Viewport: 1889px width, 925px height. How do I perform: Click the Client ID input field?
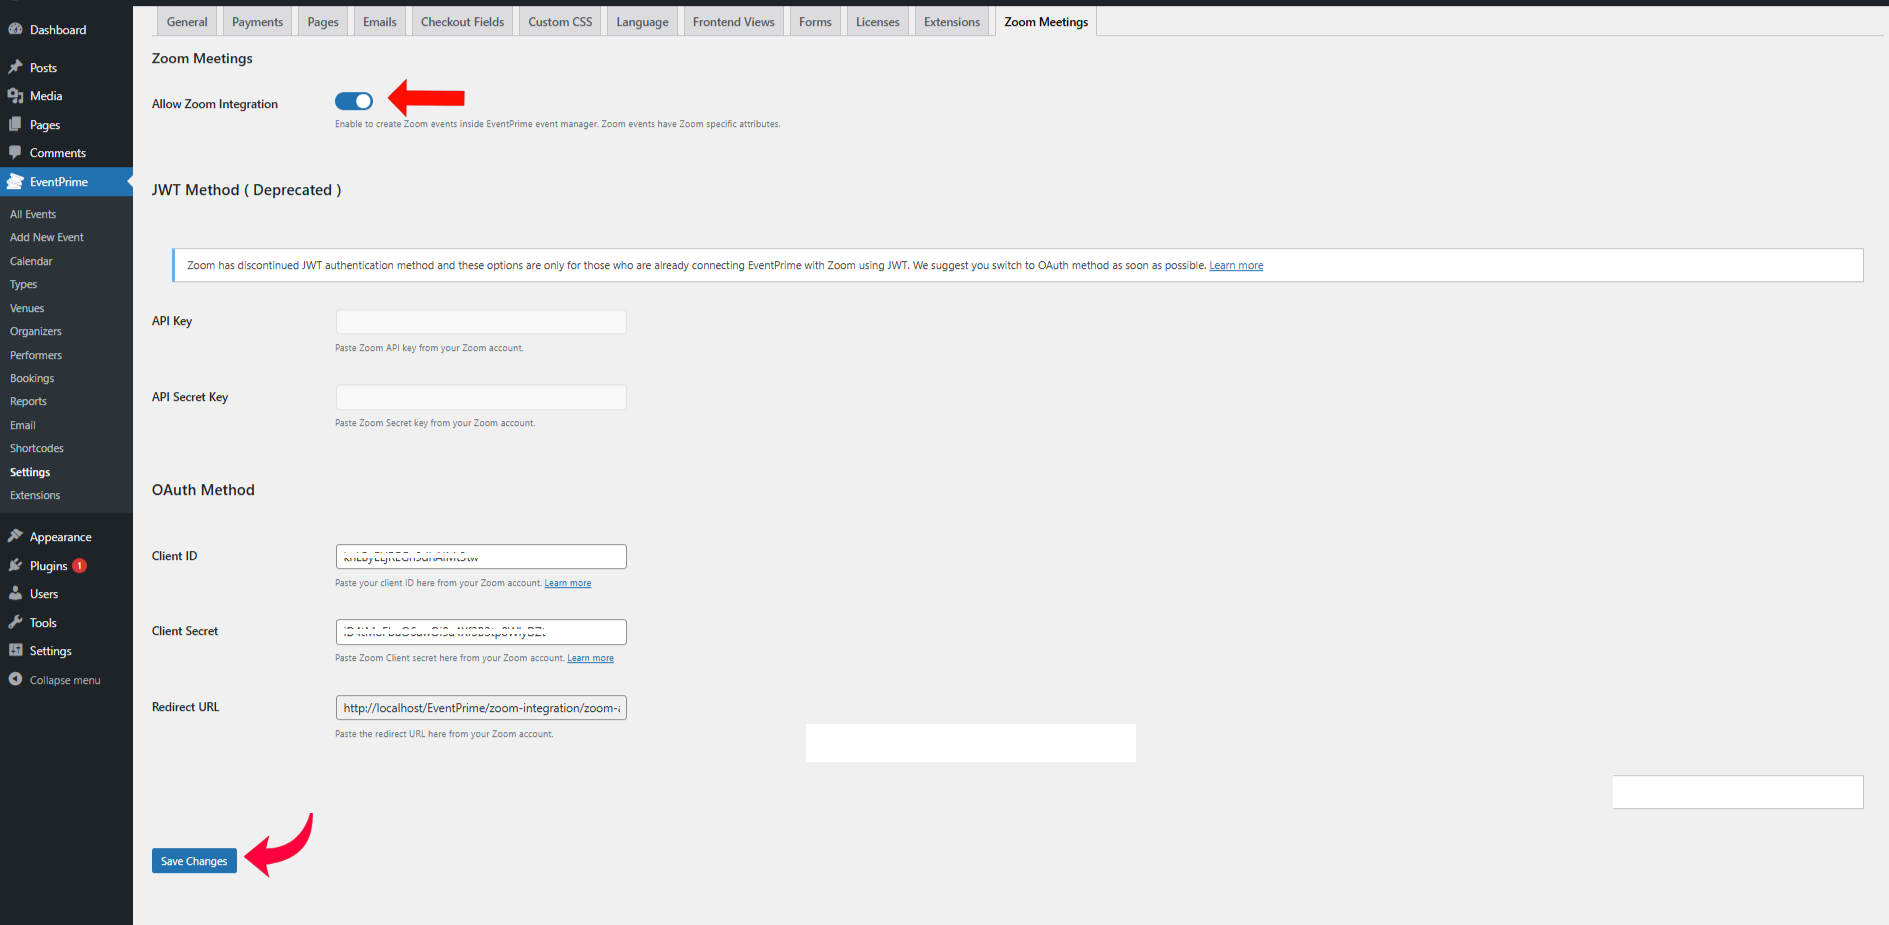[481, 556]
